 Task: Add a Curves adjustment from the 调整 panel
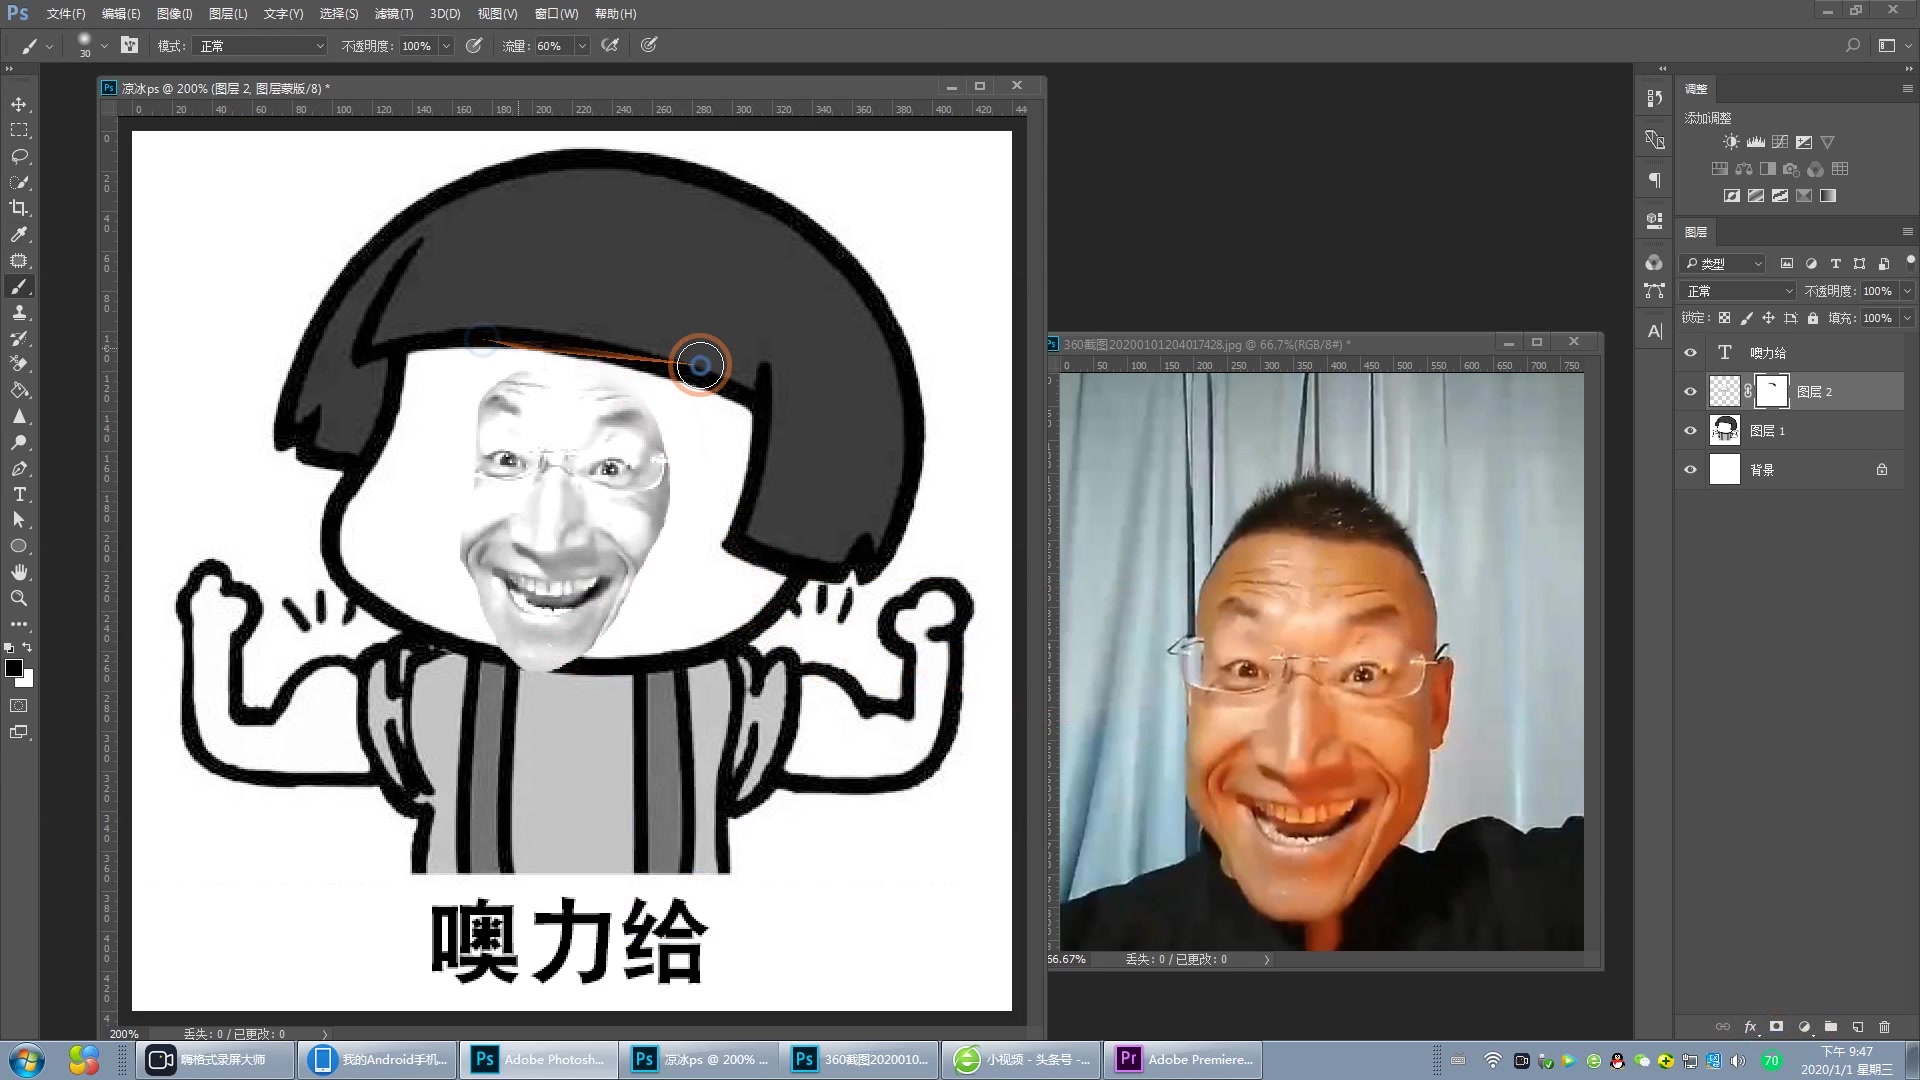1779,141
